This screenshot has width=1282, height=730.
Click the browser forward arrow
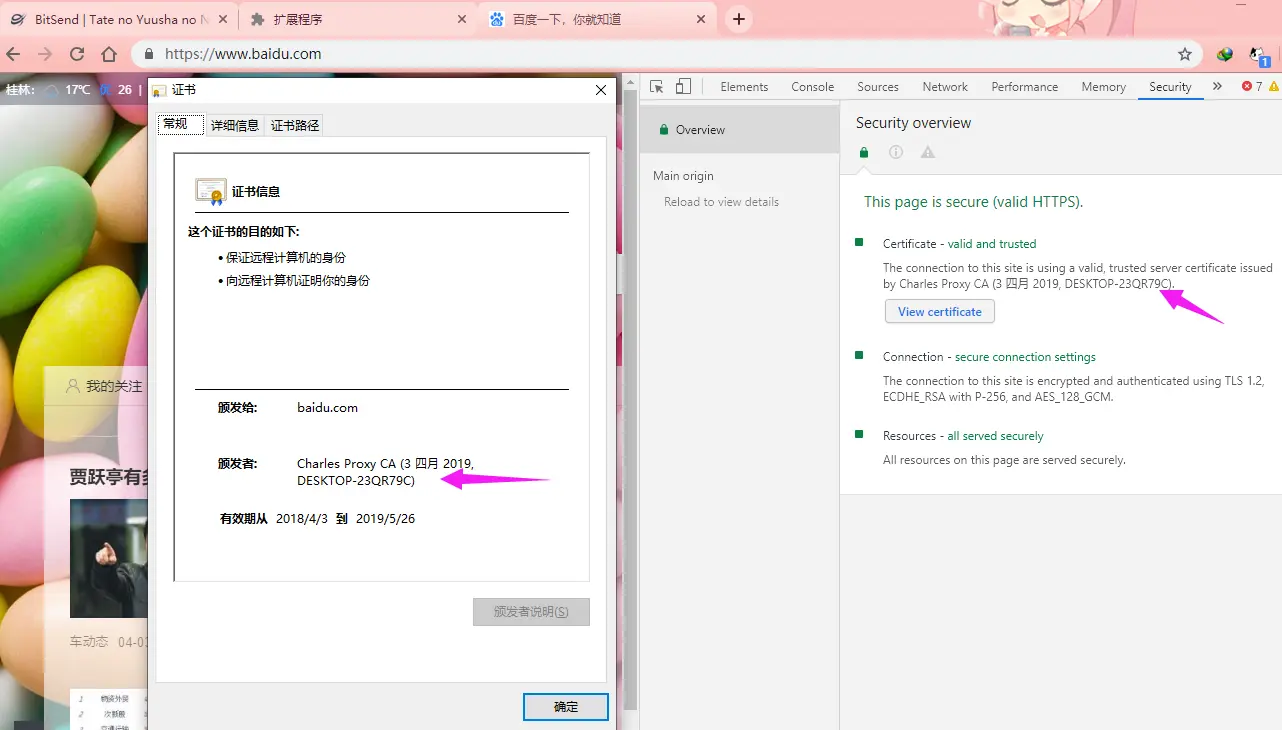45,54
